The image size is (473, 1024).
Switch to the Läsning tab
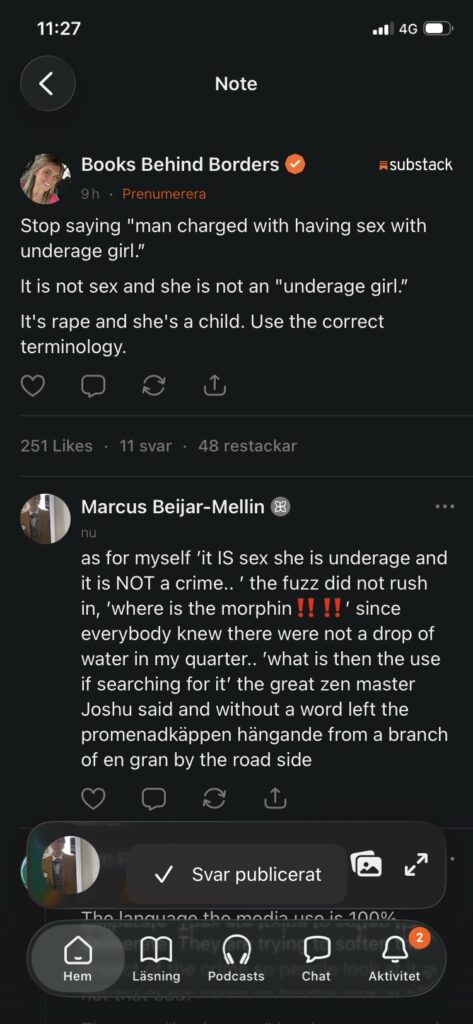(x=156, y=957)
